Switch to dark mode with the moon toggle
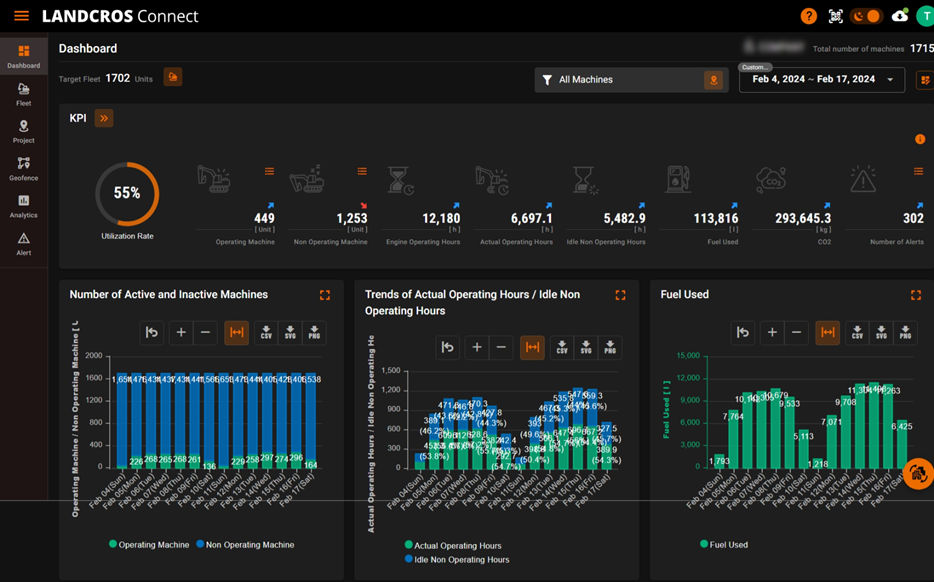Viewport: 934px width, 582px height. point(858,15)
